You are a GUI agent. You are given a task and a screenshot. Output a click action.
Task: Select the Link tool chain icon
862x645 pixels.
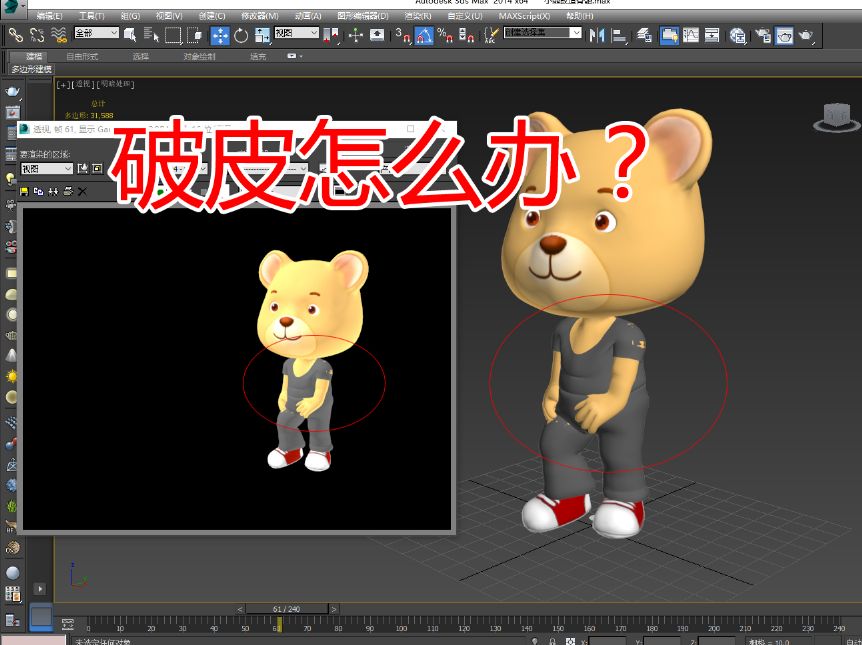tap(16, 35)
